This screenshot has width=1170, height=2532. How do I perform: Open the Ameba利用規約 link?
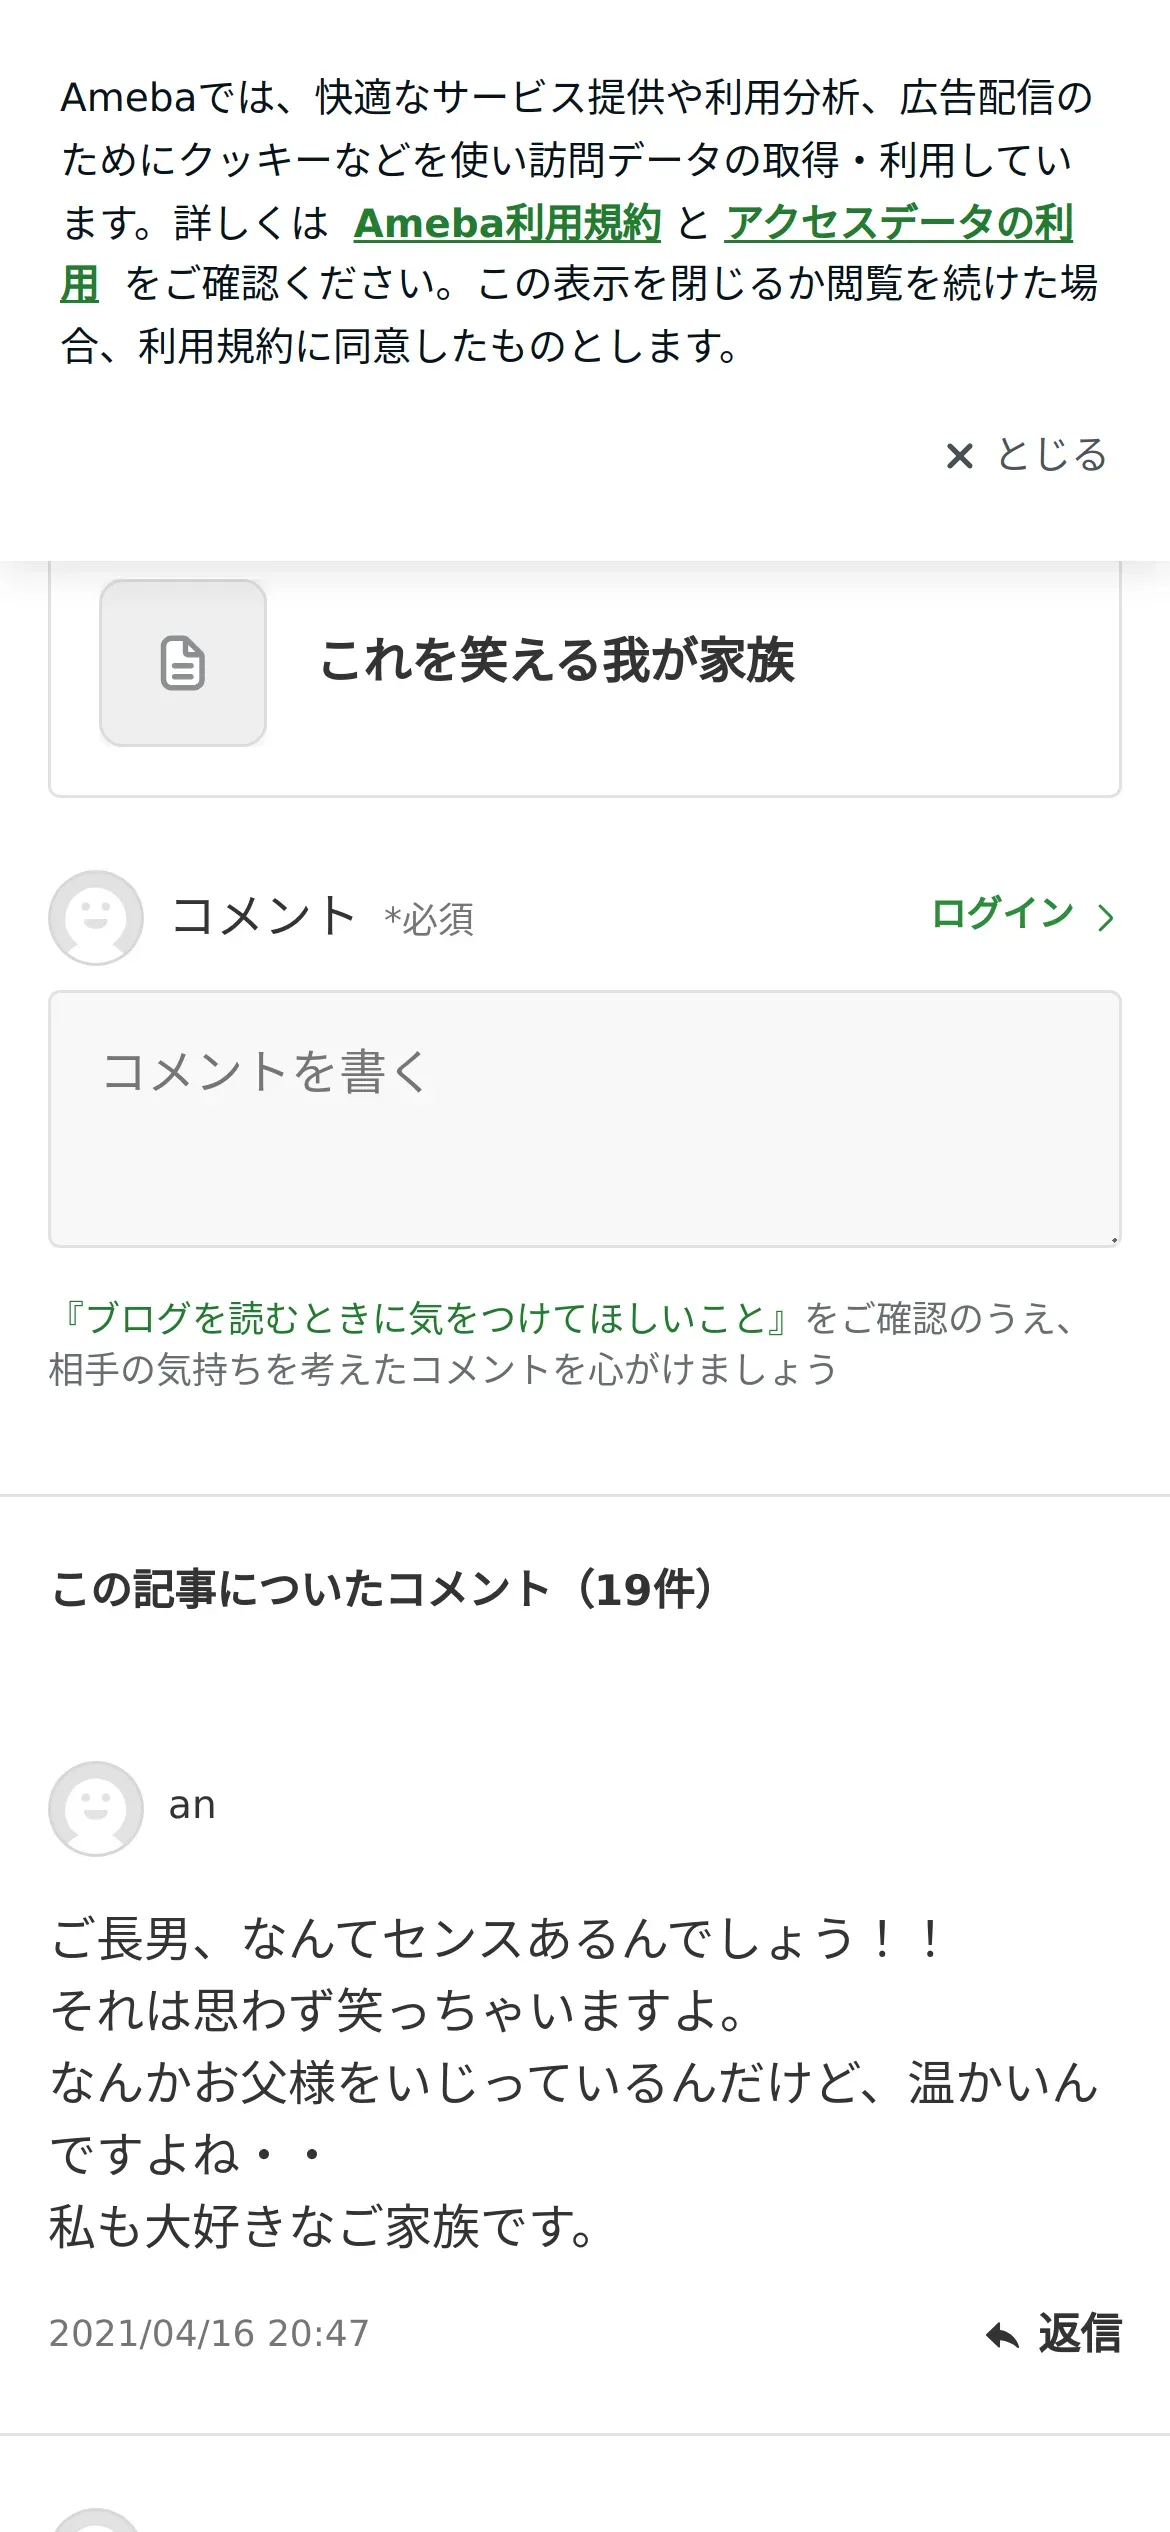click(x=507, y=223)
